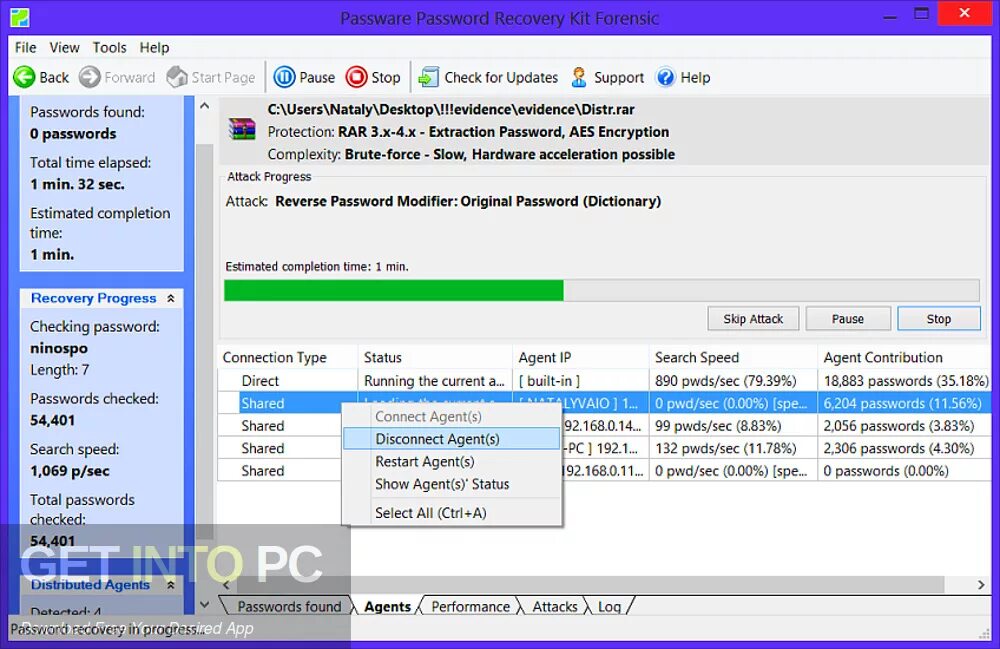Click the 6,204 passwords (11.56%) cell
This screenshot has width=1000, height=649.
tap(902, 403)
